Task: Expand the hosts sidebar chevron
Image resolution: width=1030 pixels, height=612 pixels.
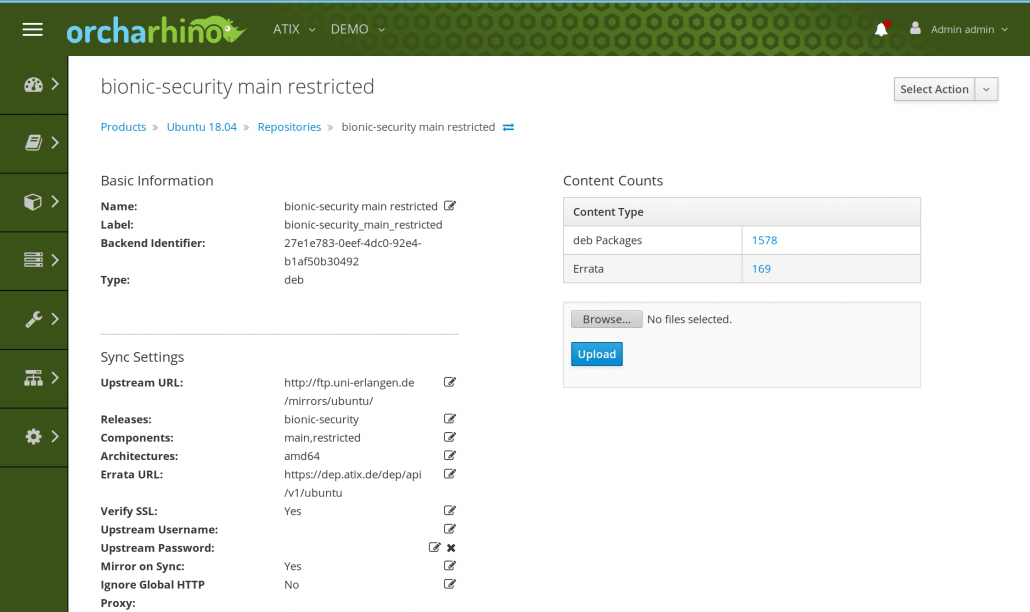Action: coord(55,260)
